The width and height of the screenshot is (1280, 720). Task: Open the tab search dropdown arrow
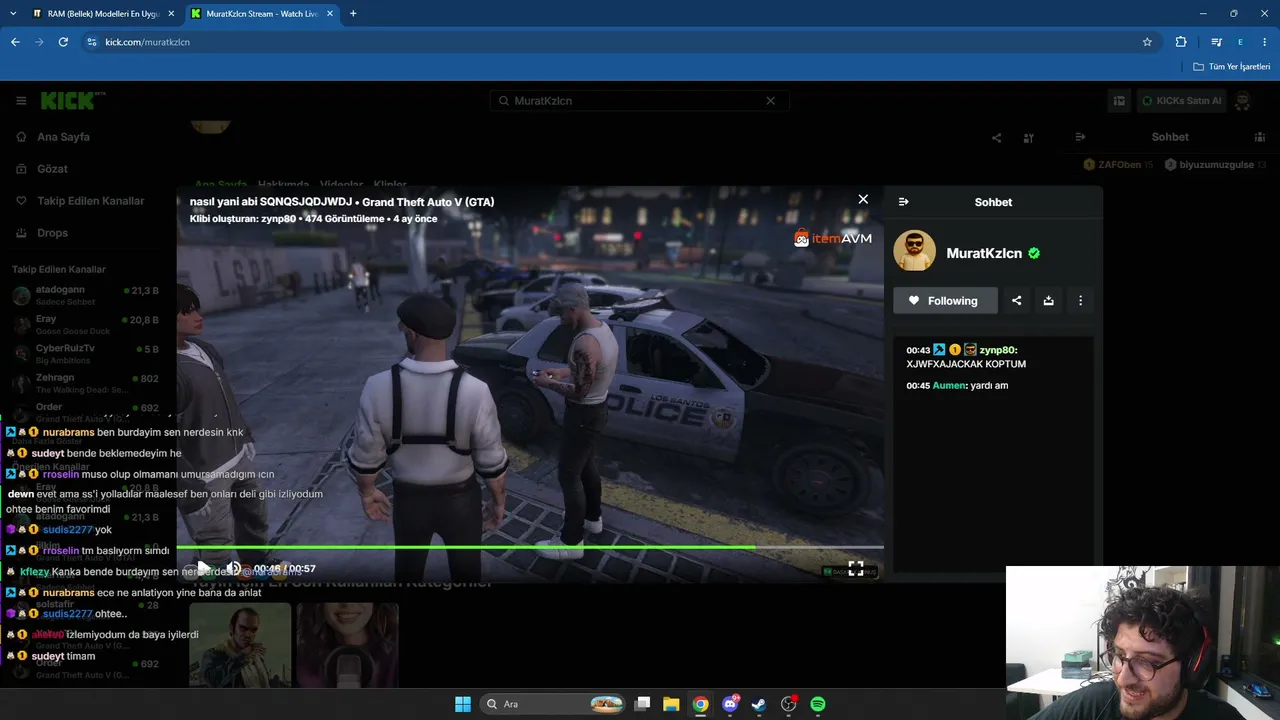pos(13,14)
